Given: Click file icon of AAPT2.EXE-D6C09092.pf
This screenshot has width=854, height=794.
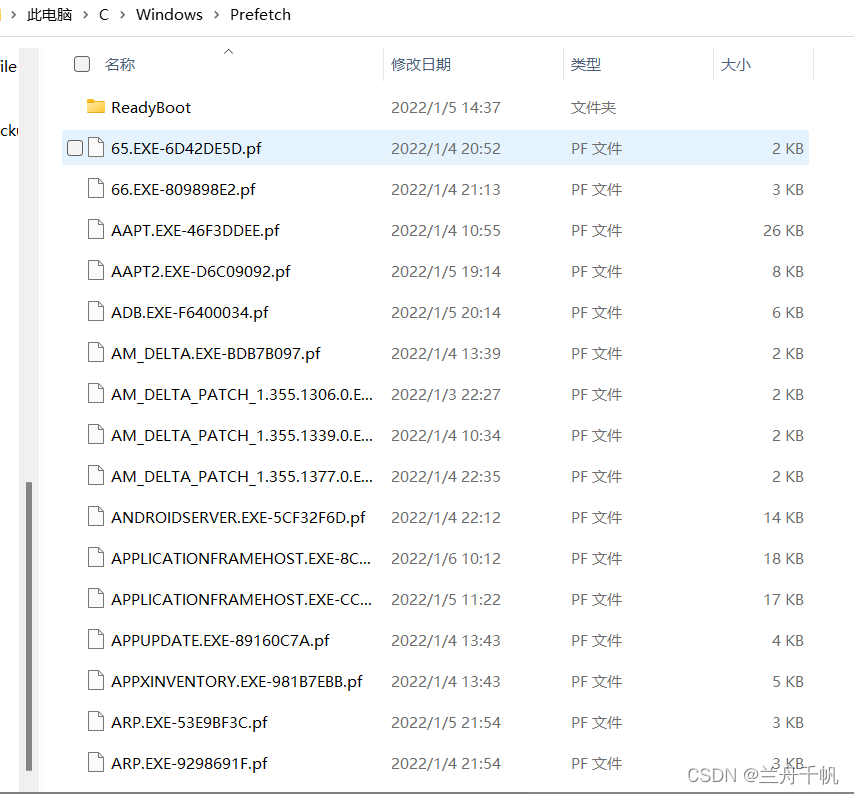Looking at the screenshot, I should click(96, 271).
